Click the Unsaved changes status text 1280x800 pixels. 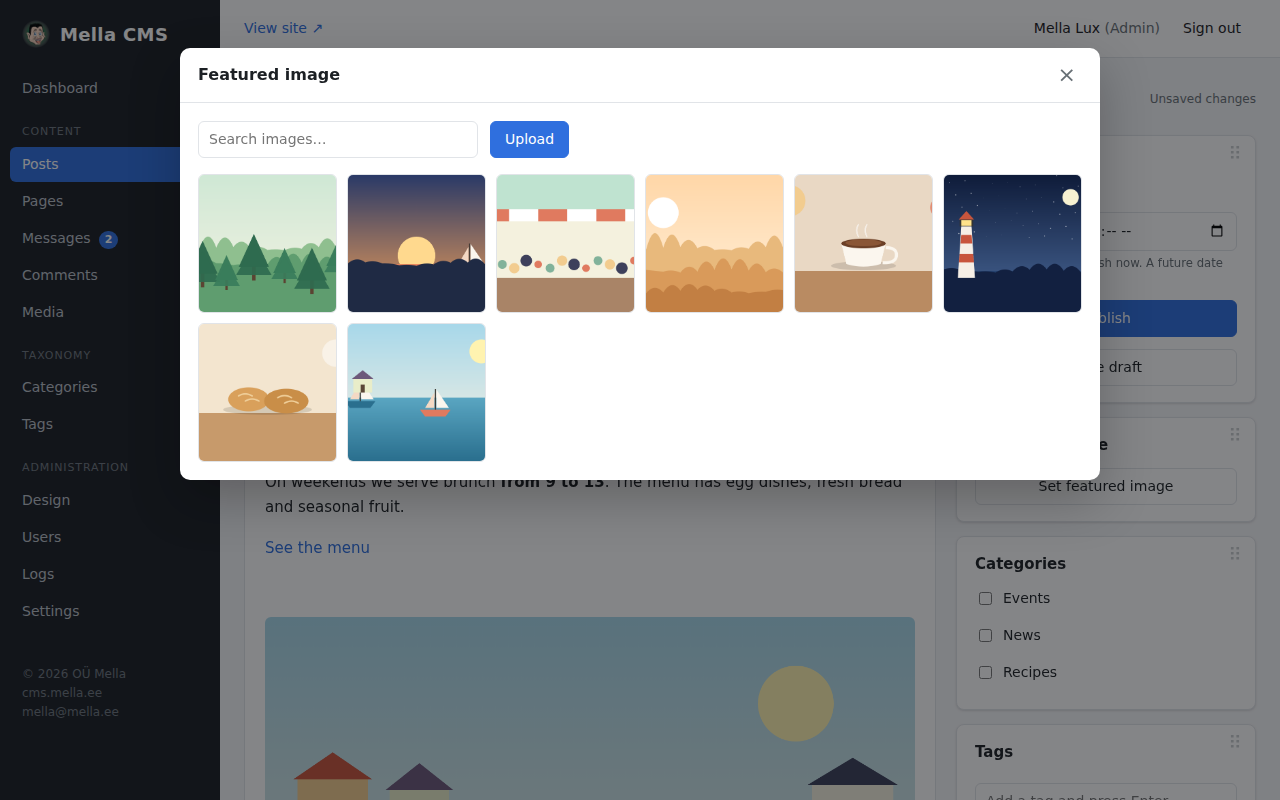point(1203,99)
